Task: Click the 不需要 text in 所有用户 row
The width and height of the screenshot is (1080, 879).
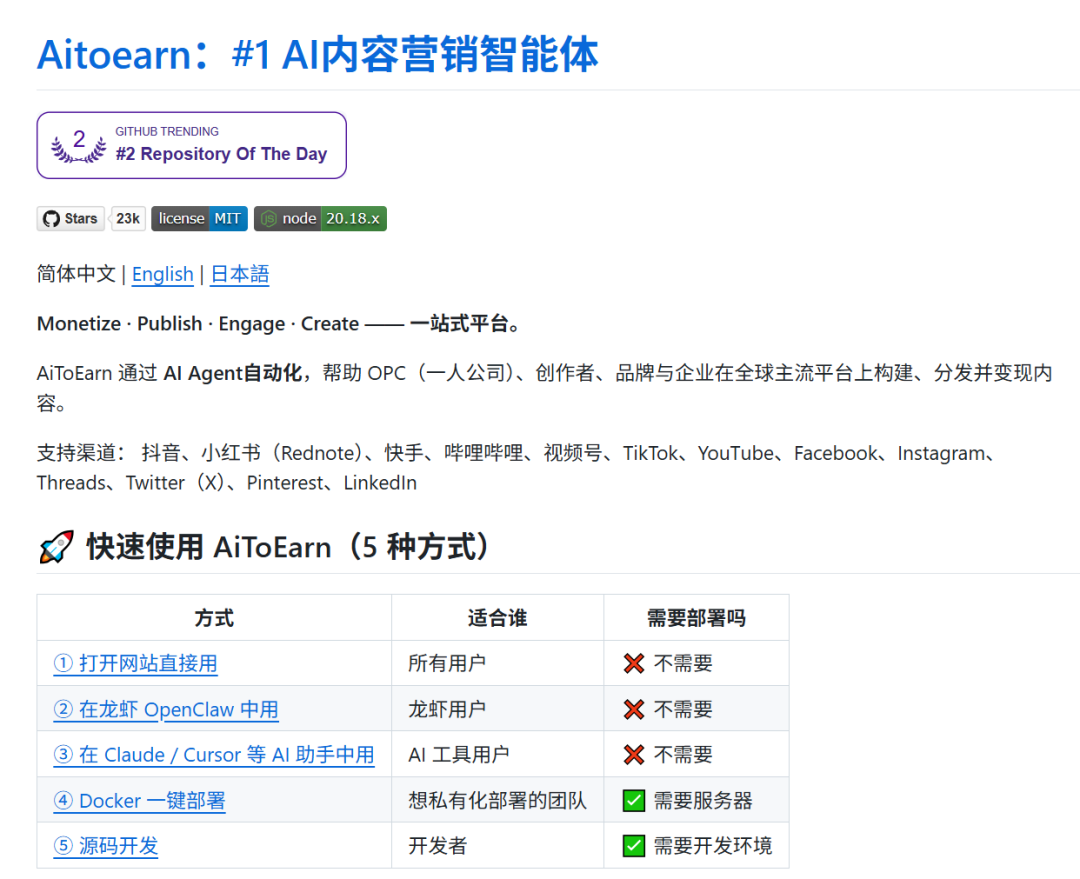Action: click(x=683, y=663)
